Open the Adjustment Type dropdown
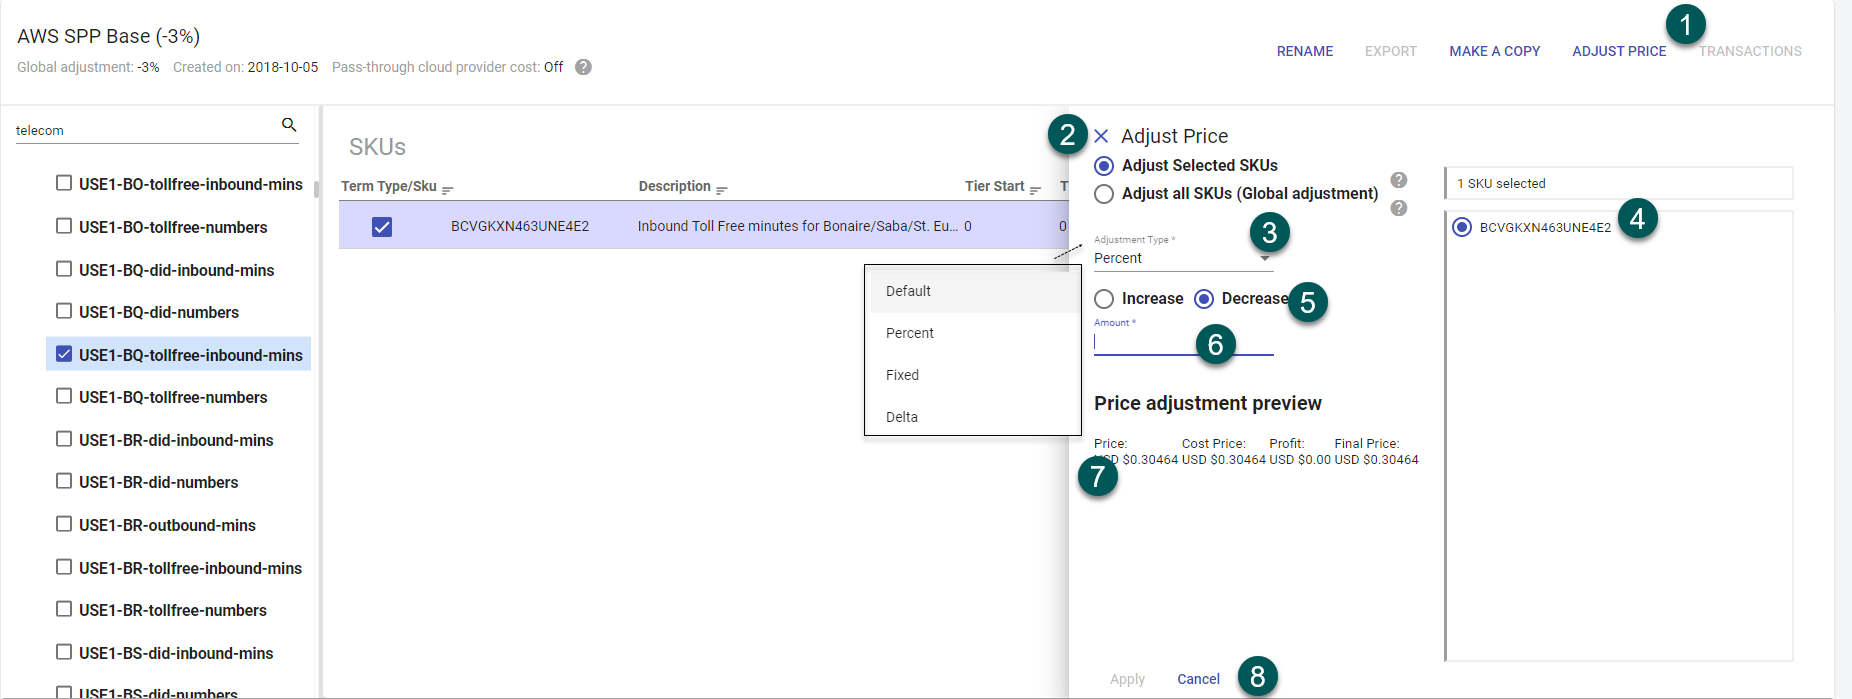Image resolution: width=1852 pixels, height=699 pixels. [1183, 258]
